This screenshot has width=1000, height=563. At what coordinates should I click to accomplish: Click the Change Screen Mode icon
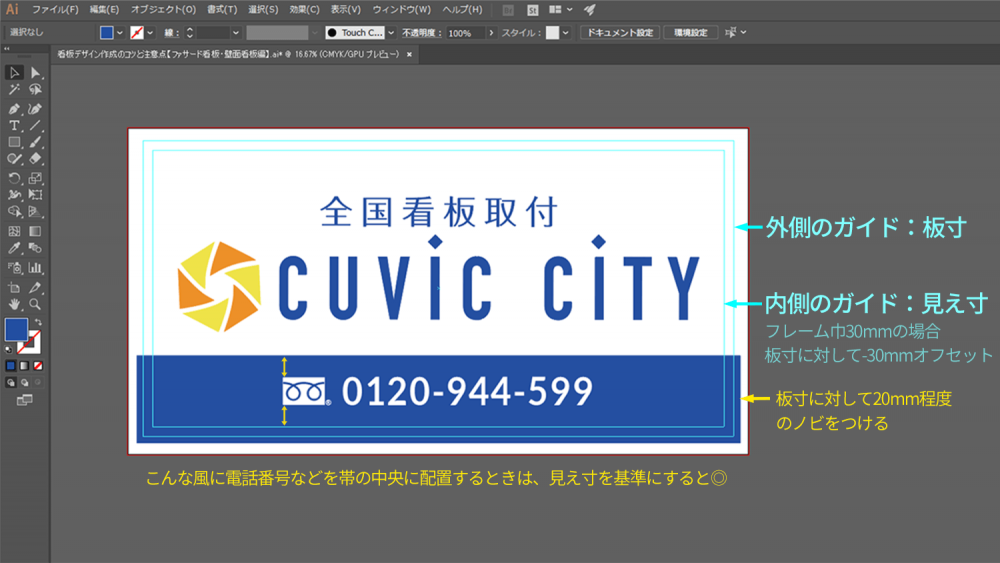coord(24,400)
